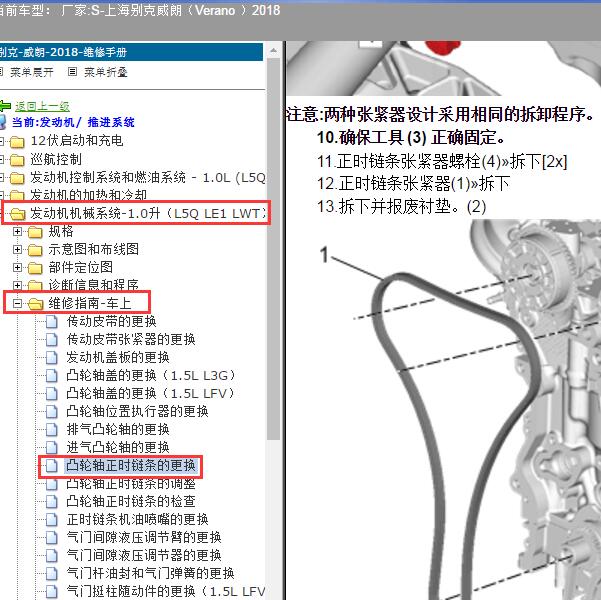
Task: Expand the 部件定位图 folder
Action: pyautogui.click(x=17, y=268)
